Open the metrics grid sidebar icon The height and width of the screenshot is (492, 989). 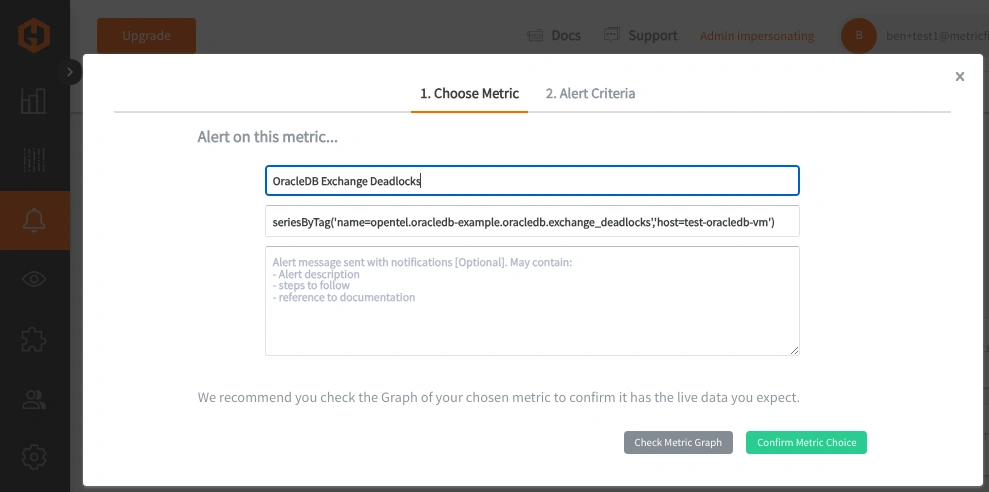pyautogui.click(x=34, y=160)
